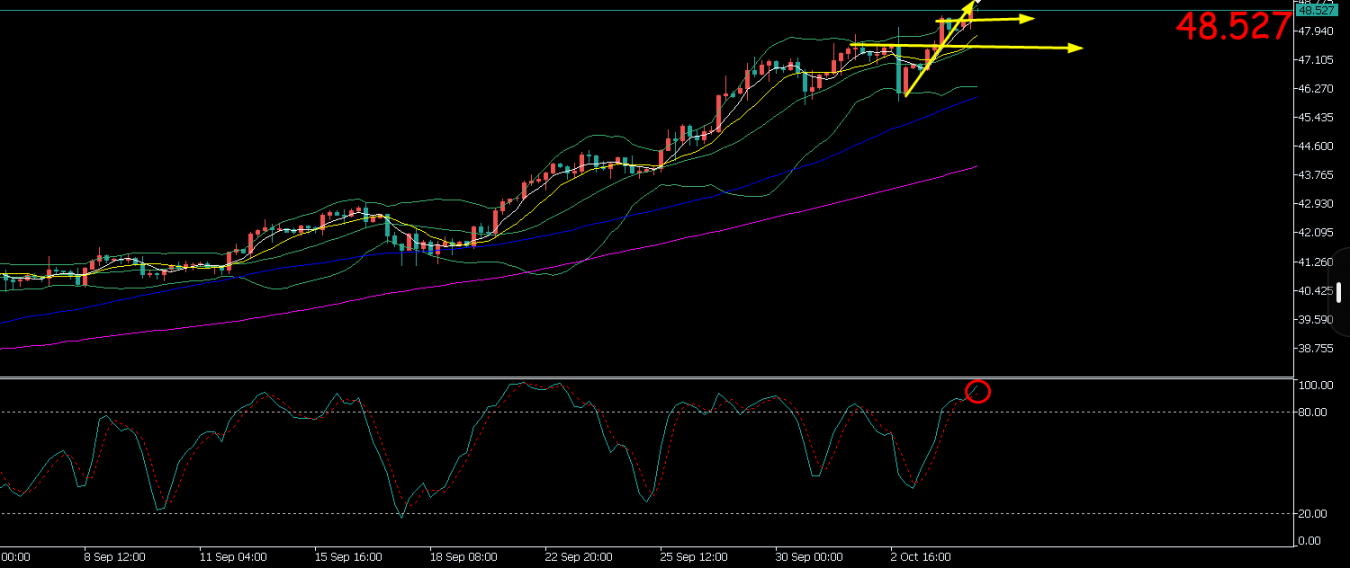Click the stochastic 80.00 level label

(1315, 412)
